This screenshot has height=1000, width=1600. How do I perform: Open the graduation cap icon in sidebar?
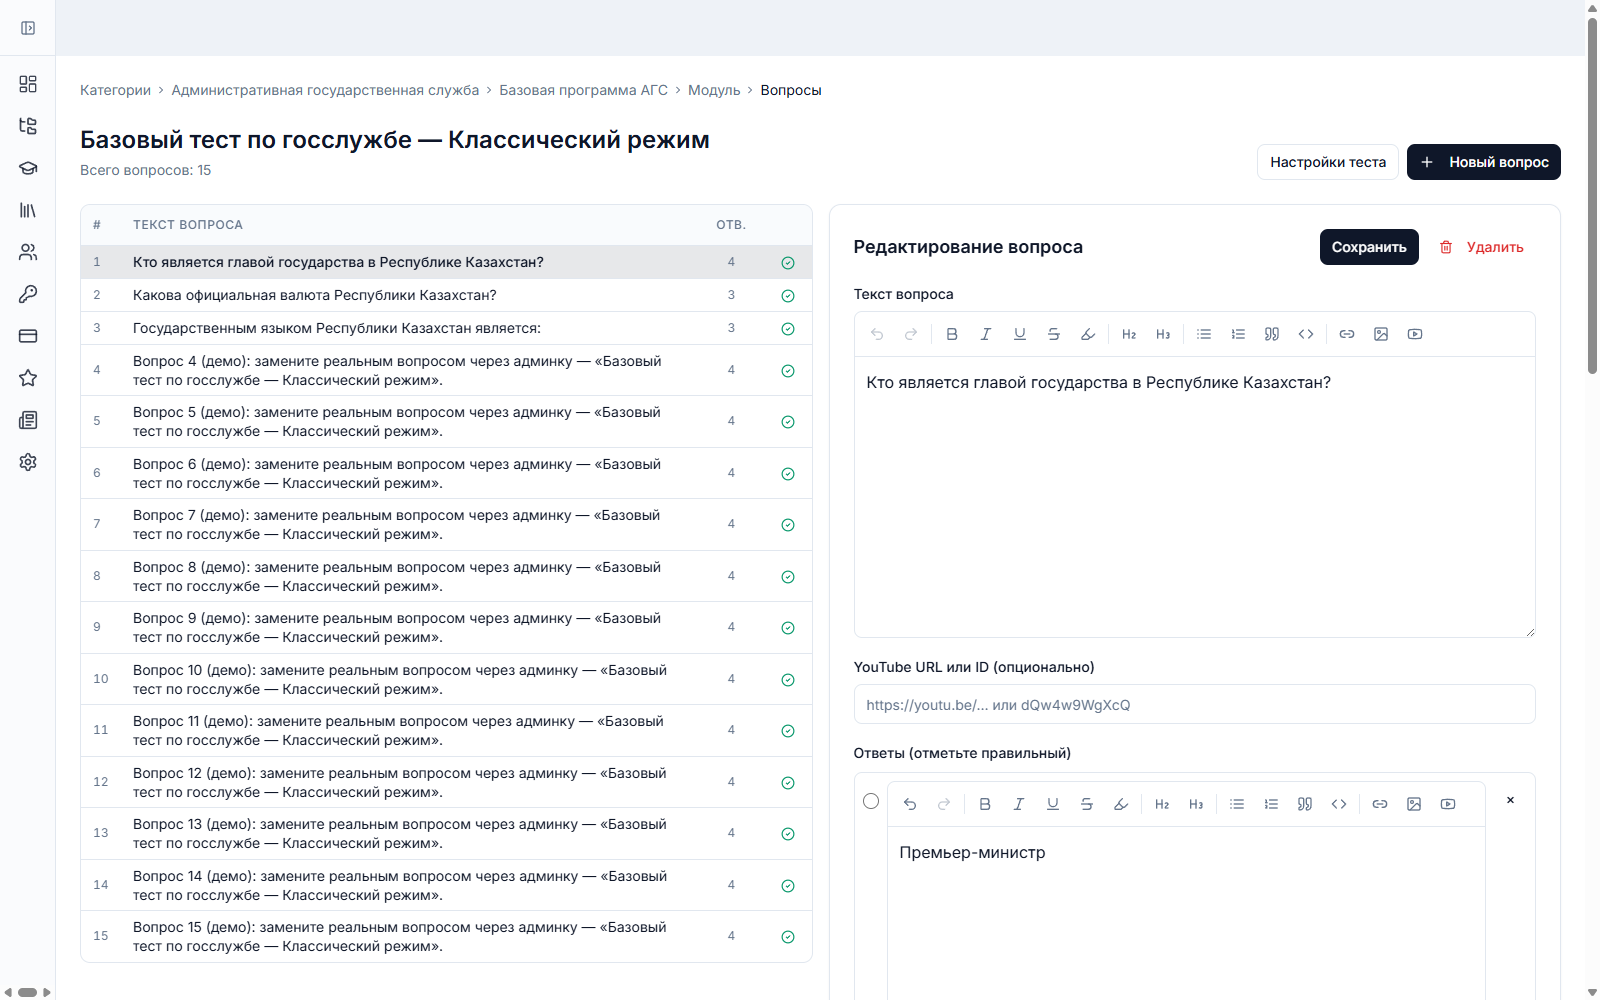(28, 168)
